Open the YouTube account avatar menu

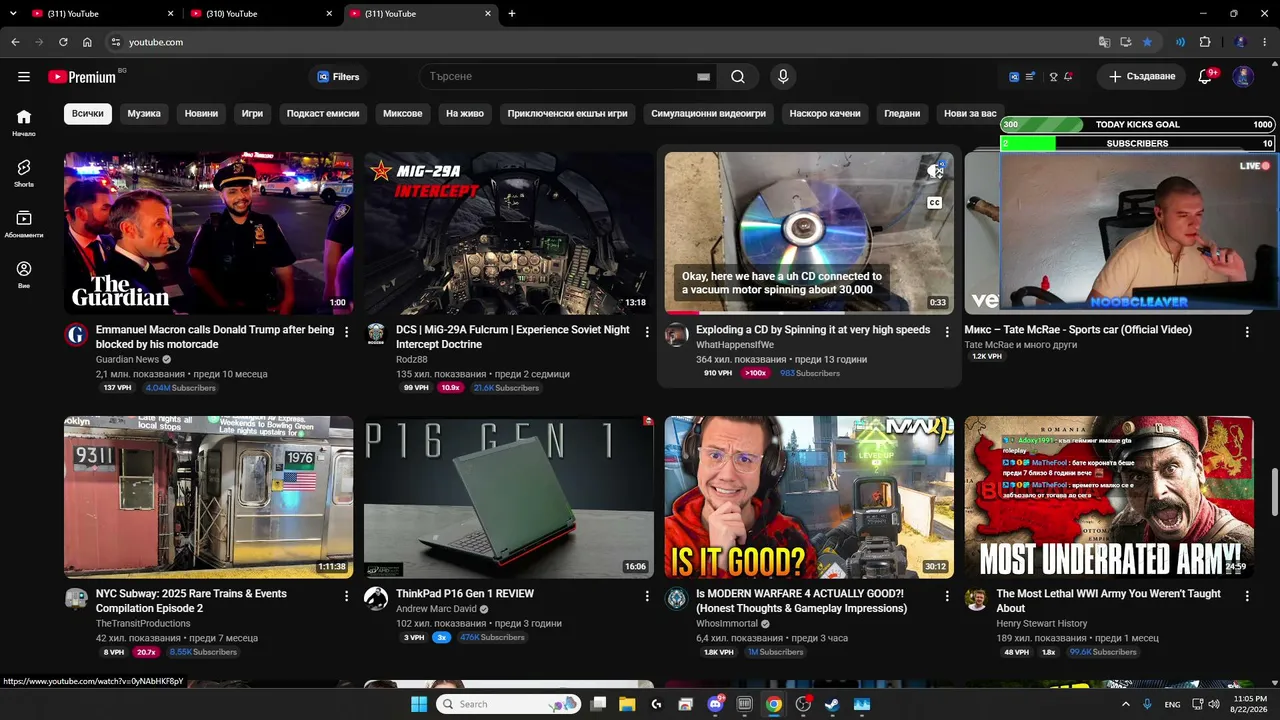tap(1243, 77)
